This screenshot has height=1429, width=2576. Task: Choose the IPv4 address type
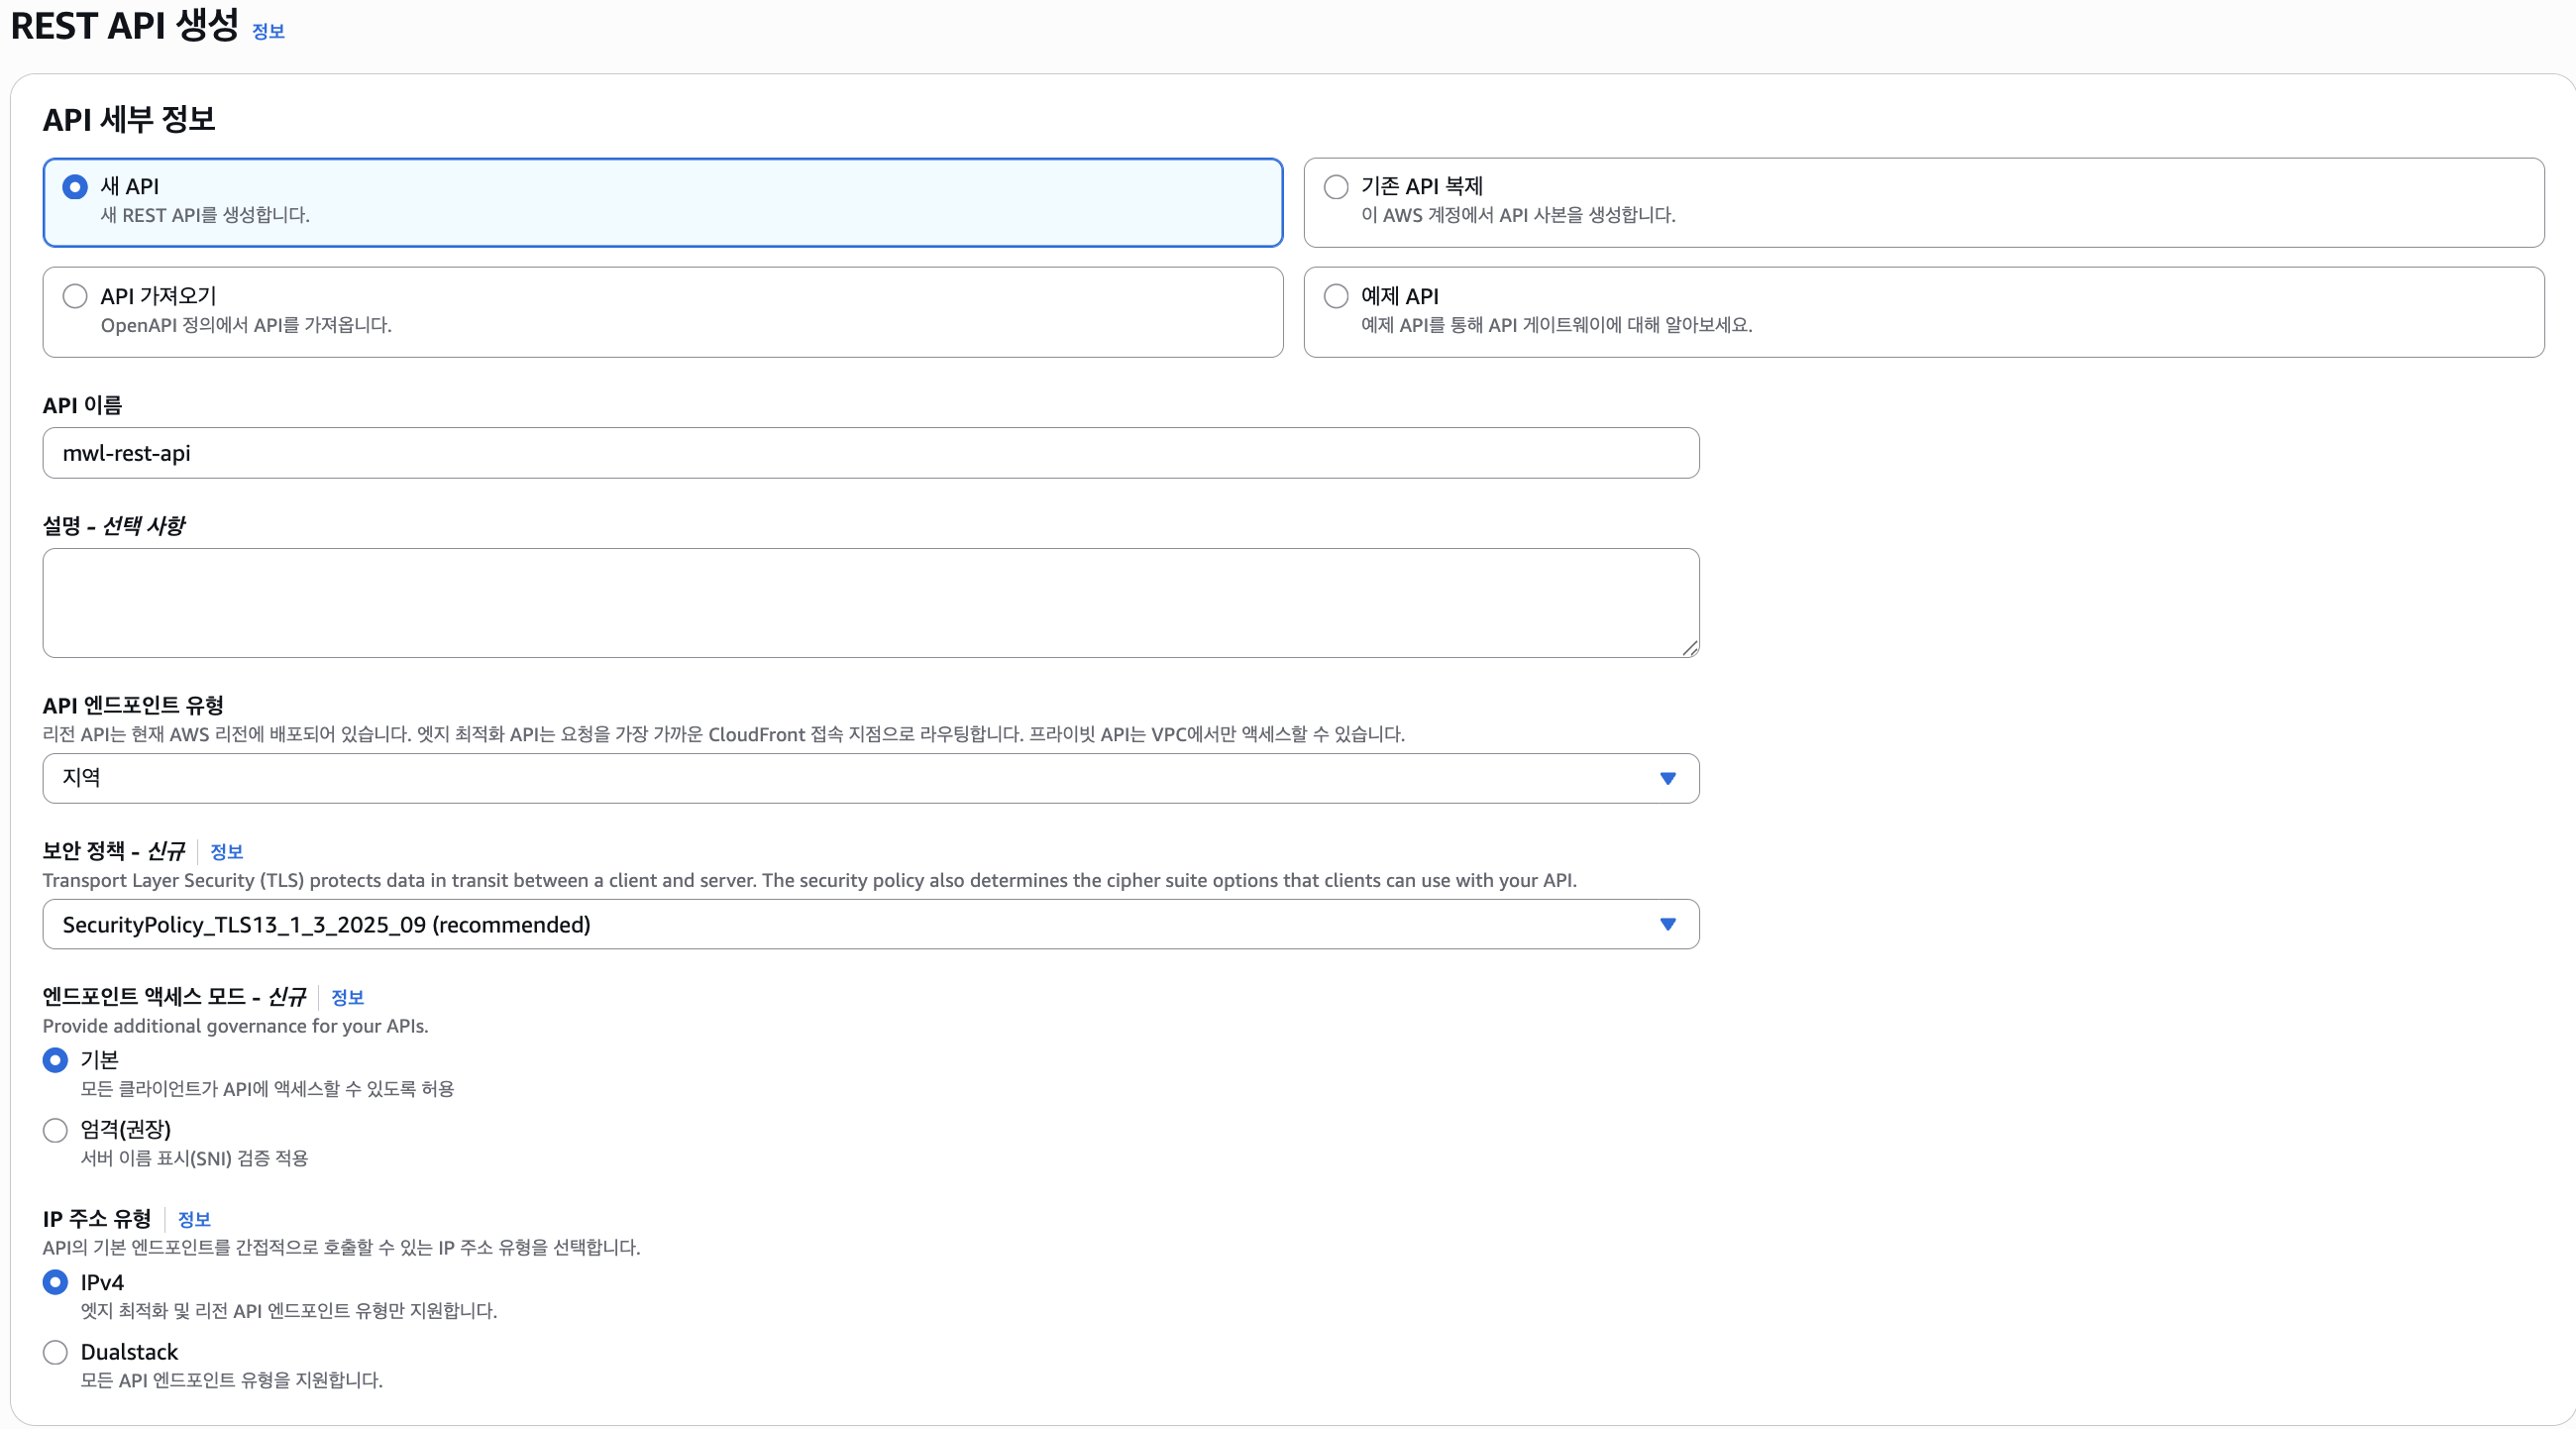point(56,1282)
